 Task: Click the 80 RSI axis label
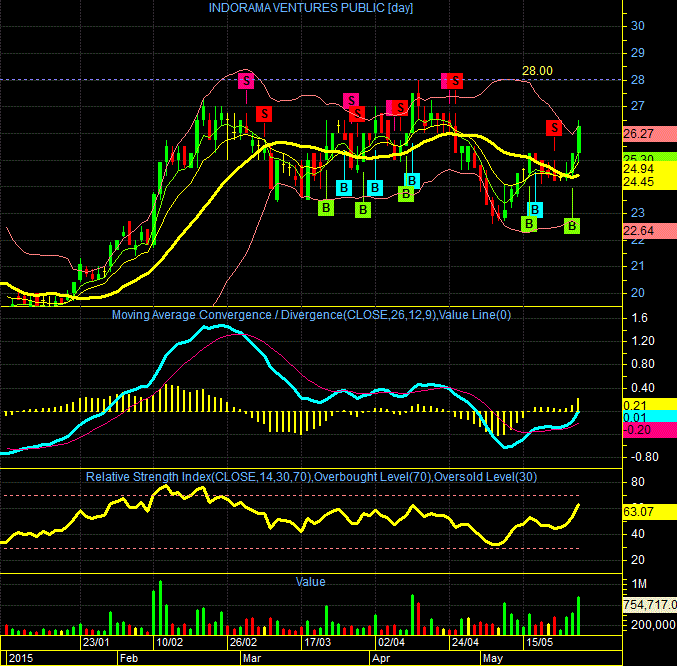(638, 482)
